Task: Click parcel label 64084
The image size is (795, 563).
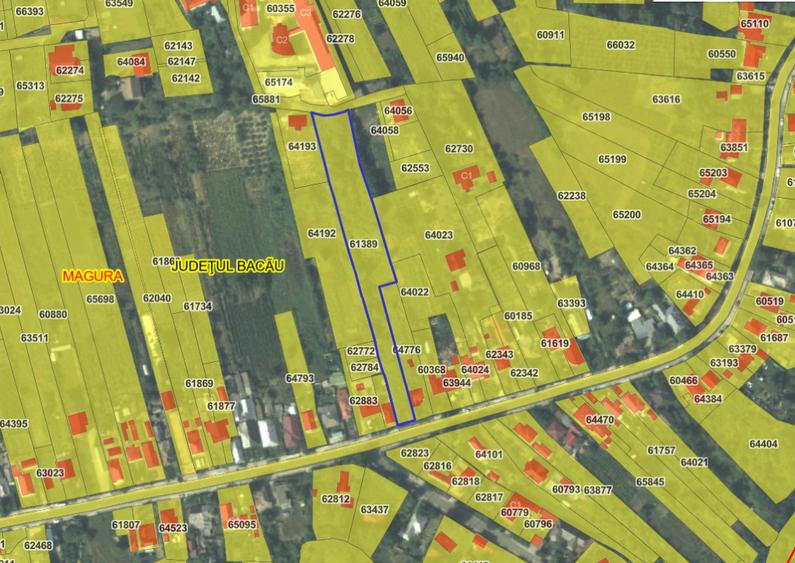Action: click(131, 62)
